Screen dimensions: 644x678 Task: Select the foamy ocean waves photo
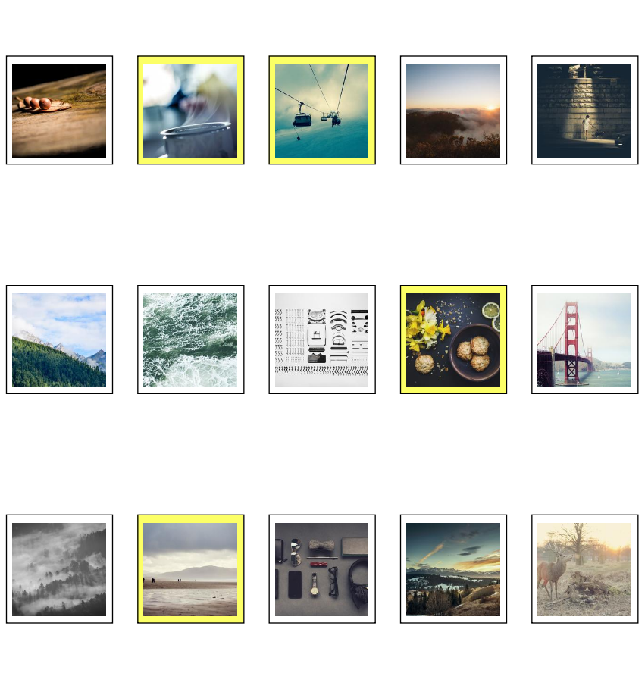191,340
